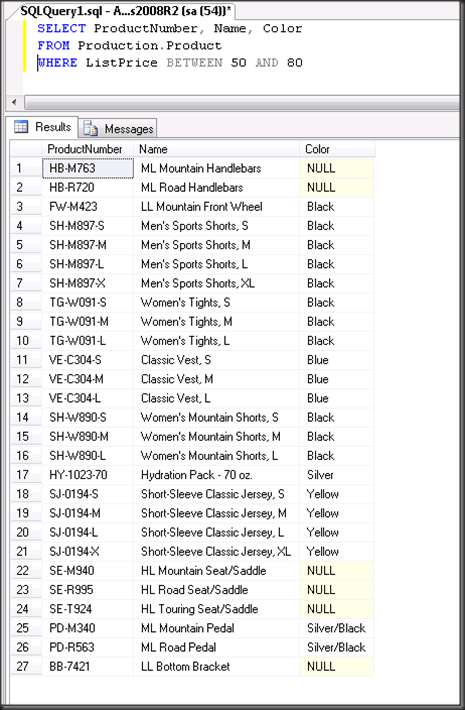Image resolution: width=465 pixels, height=710 pixels.
Task: Select the HB-M763 cell
Action: point(88,168)
